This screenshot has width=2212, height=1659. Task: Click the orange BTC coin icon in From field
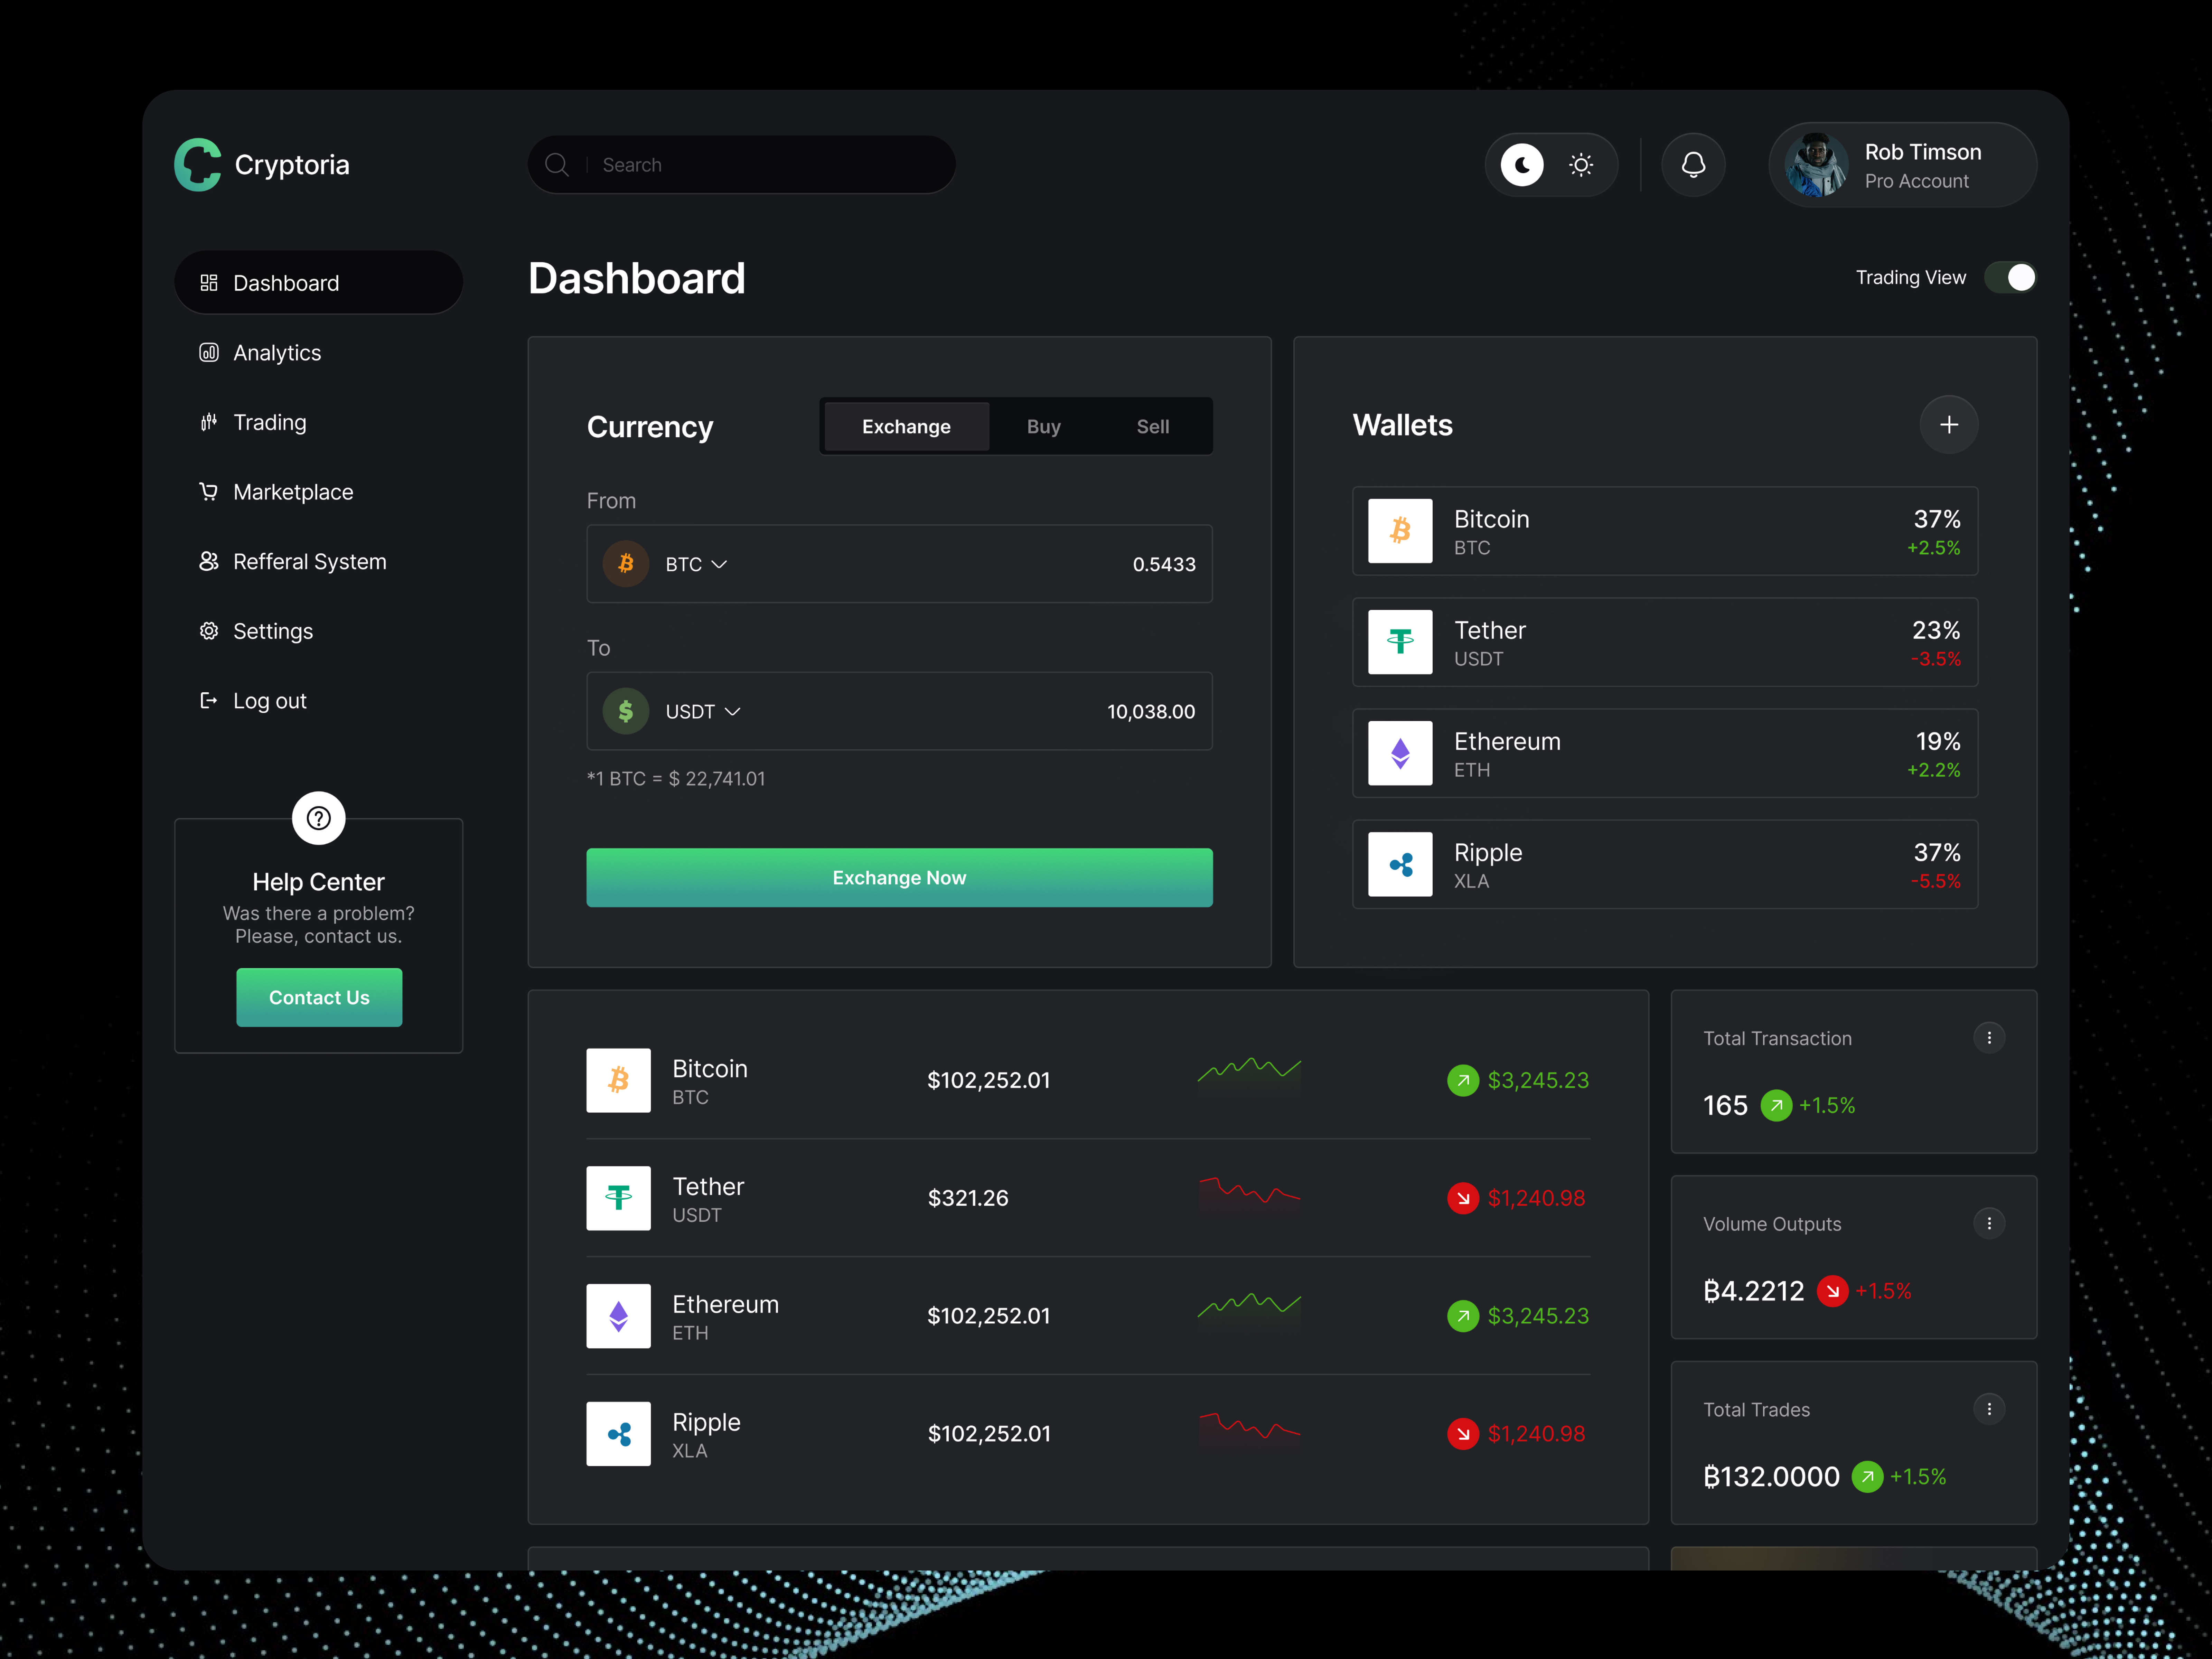click(626, 564)
